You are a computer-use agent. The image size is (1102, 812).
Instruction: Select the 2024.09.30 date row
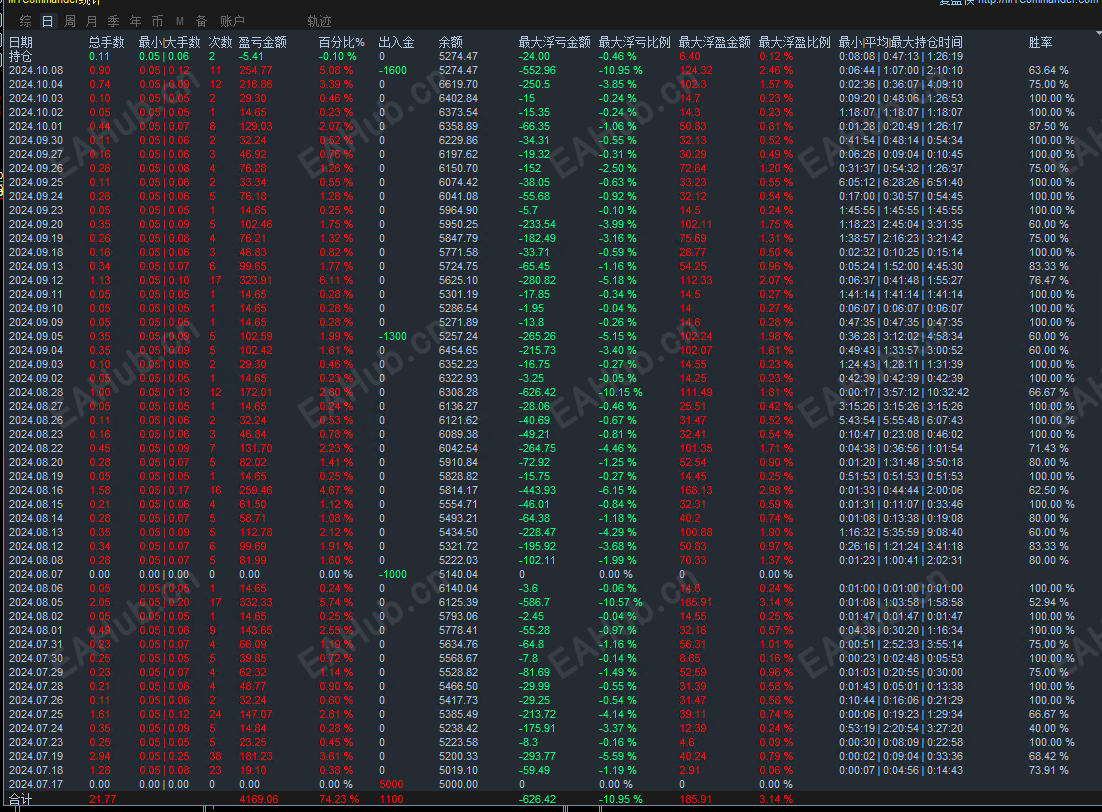(x=36, y=141)
